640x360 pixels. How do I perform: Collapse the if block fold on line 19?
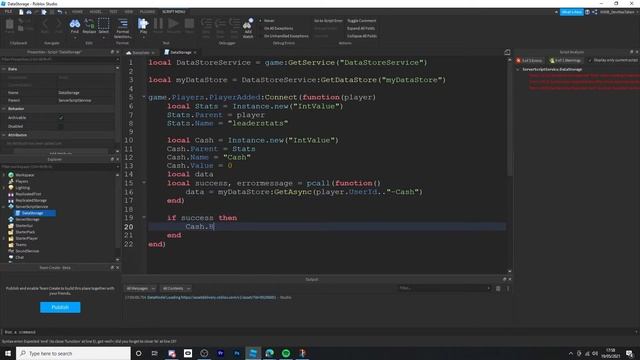(x=144, y=218)
